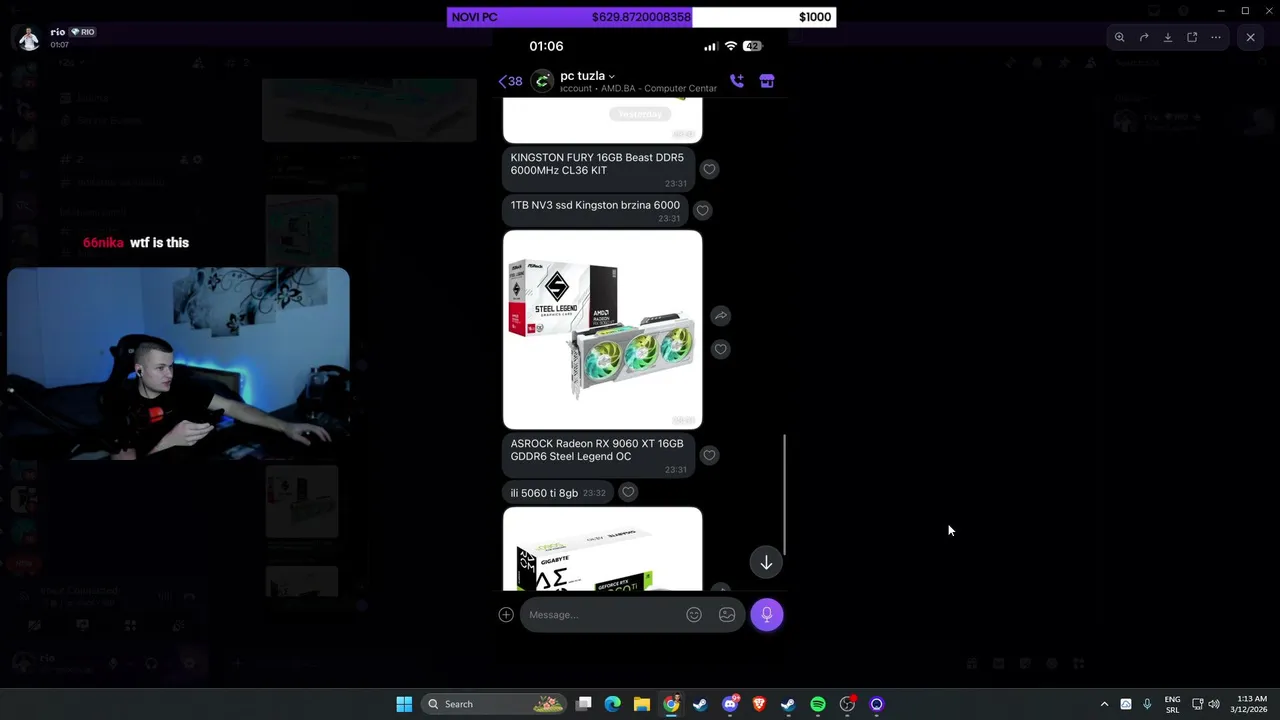1280x720 pixels.
Task: Open the three-dot more options menu
Action: click(x=1216, y=37)
